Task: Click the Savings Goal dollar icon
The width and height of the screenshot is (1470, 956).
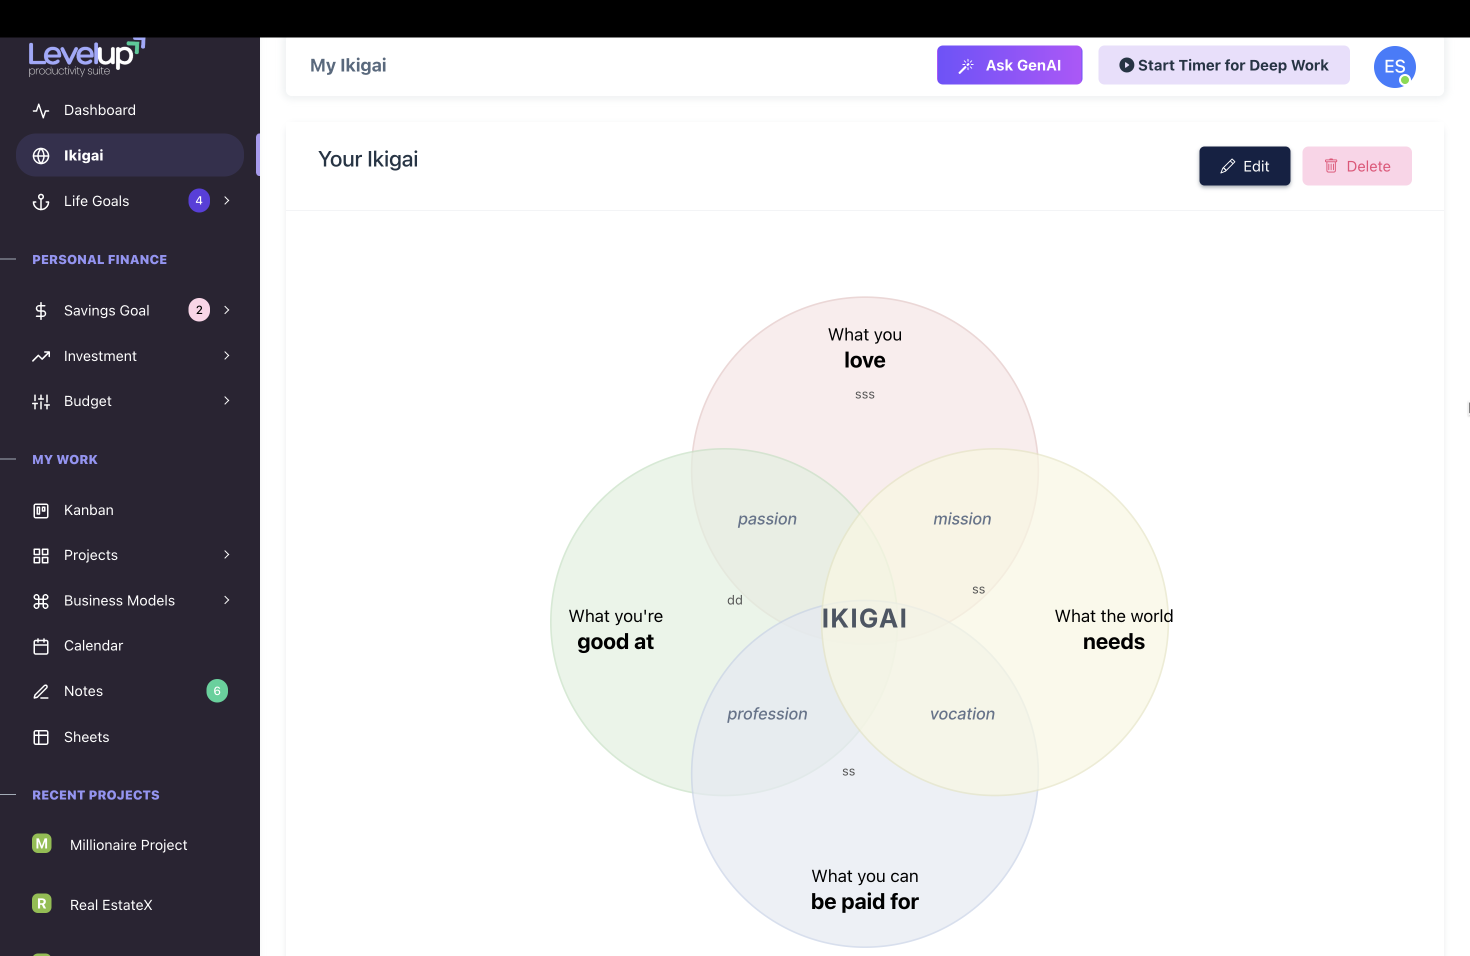Action: click(x=41, y=311)
